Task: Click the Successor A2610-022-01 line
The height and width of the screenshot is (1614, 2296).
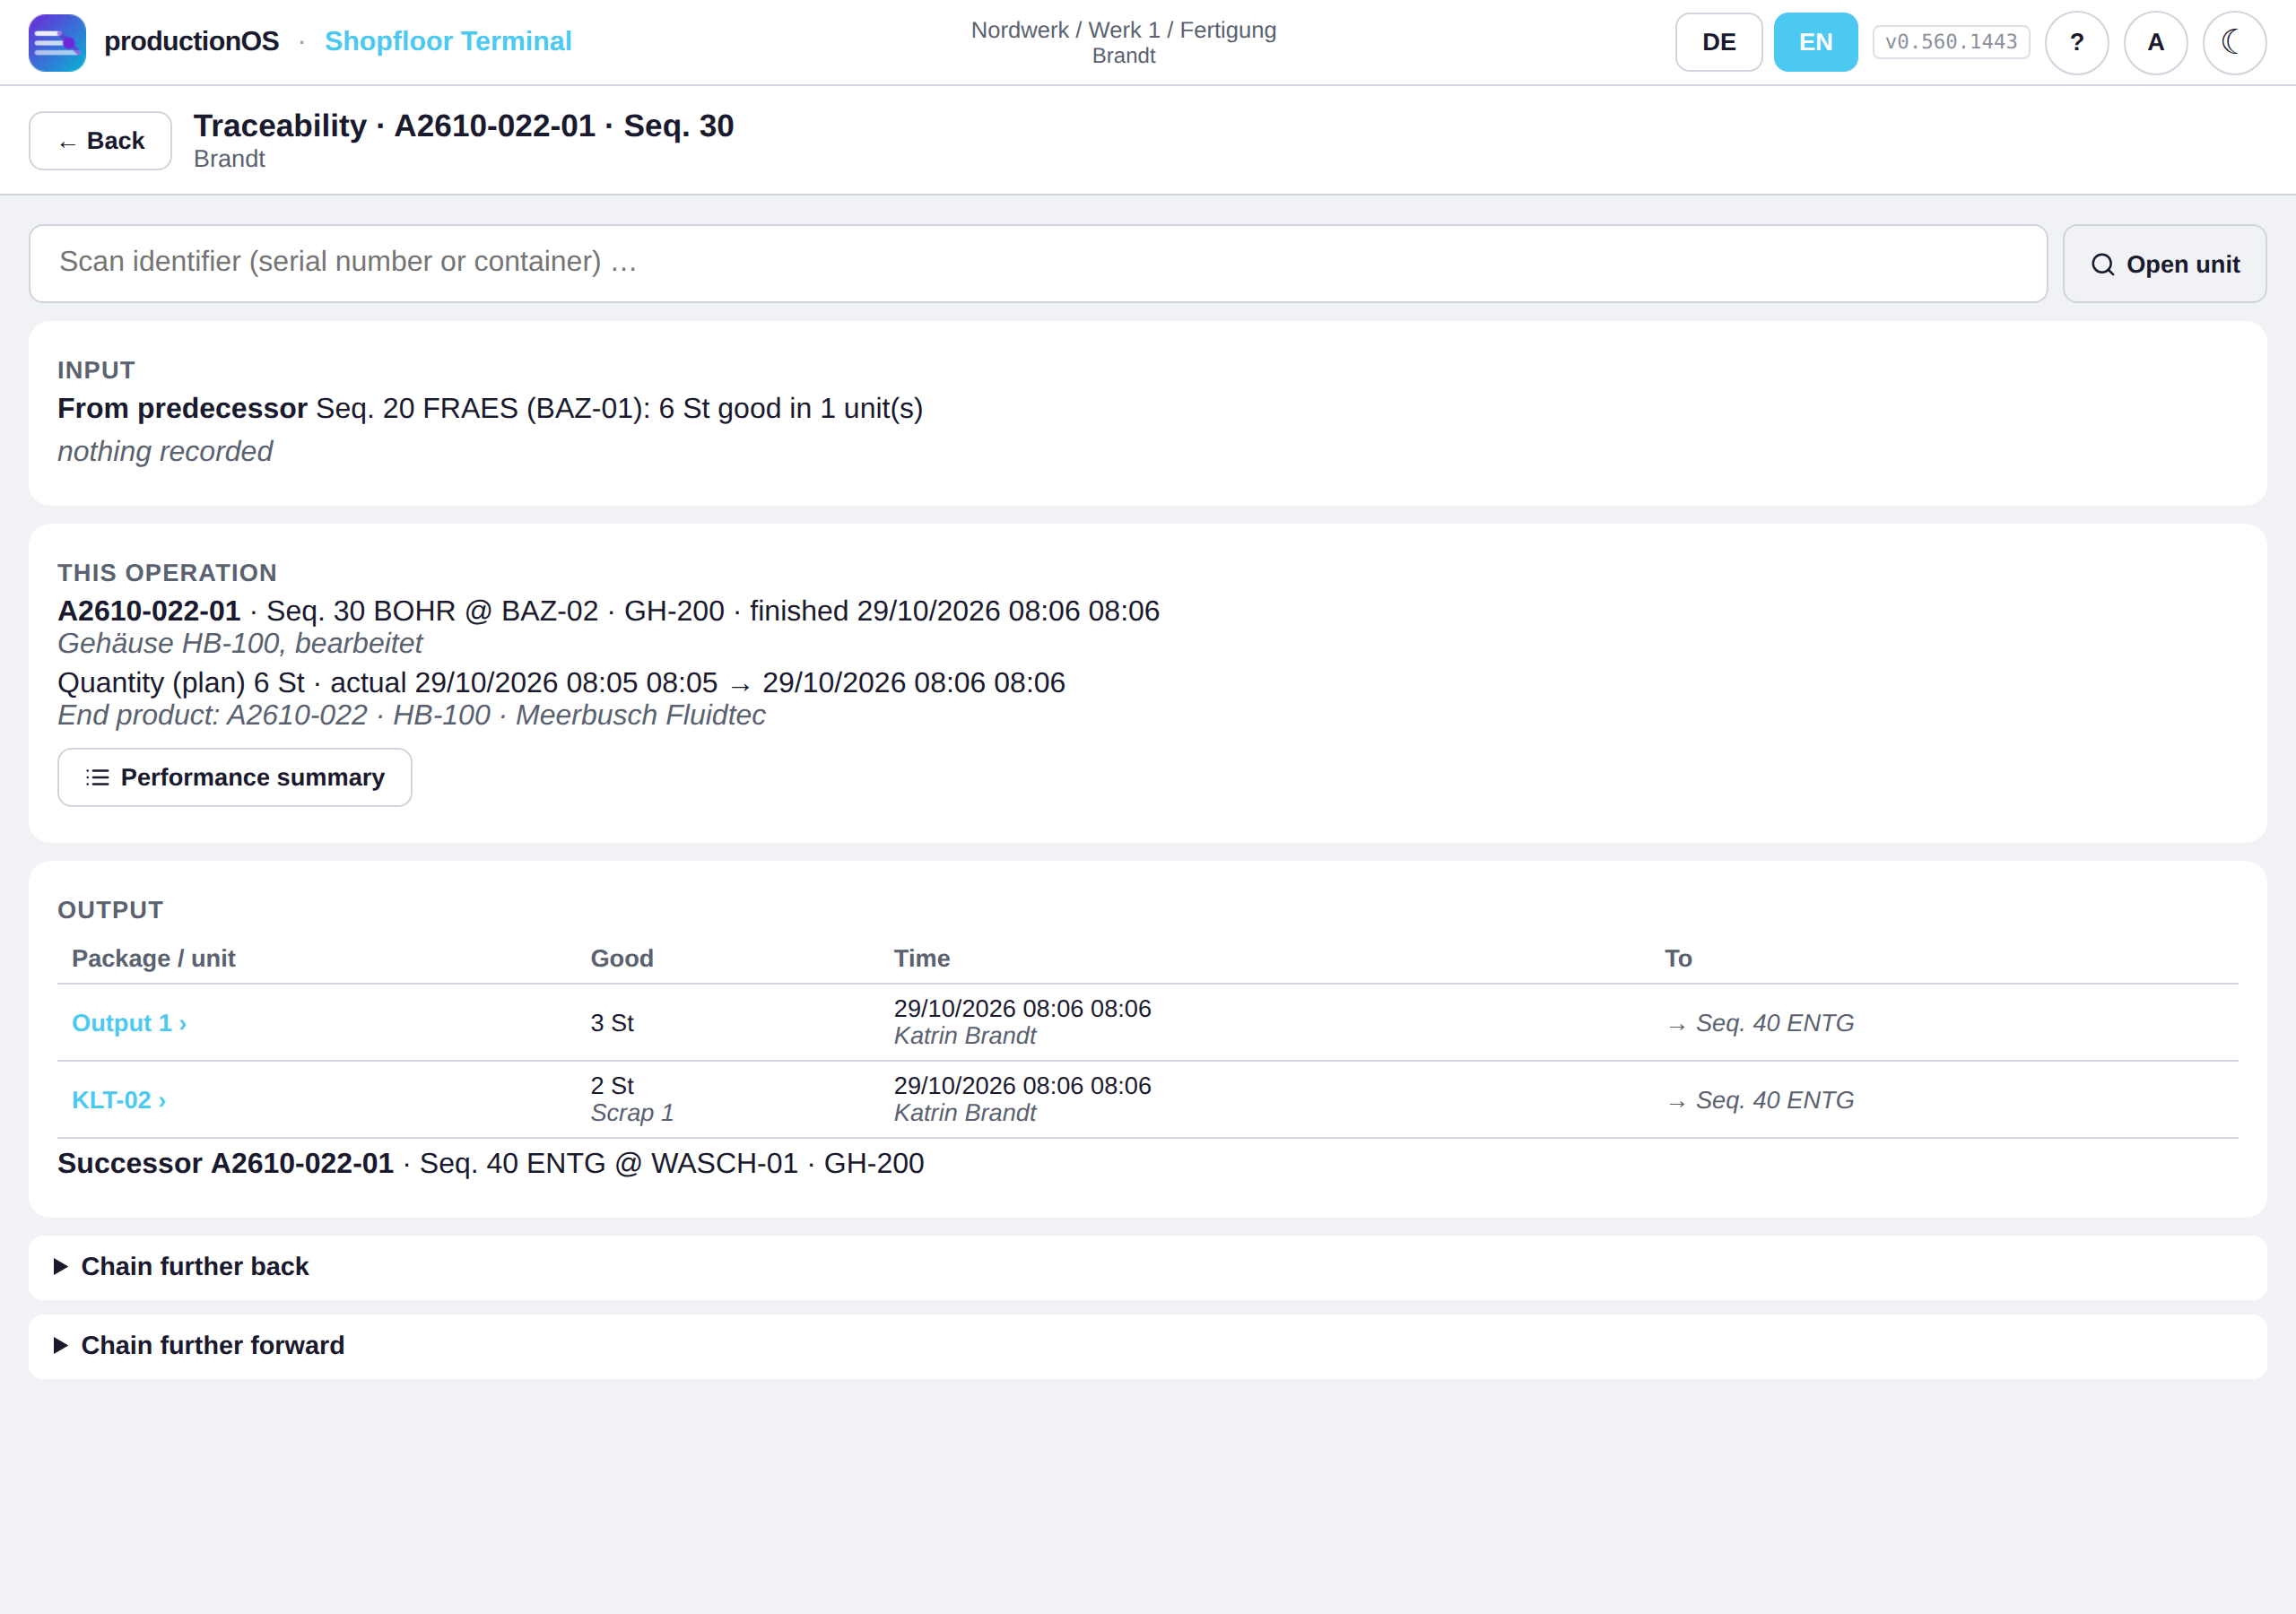Action: click(x=491, y=1163)
